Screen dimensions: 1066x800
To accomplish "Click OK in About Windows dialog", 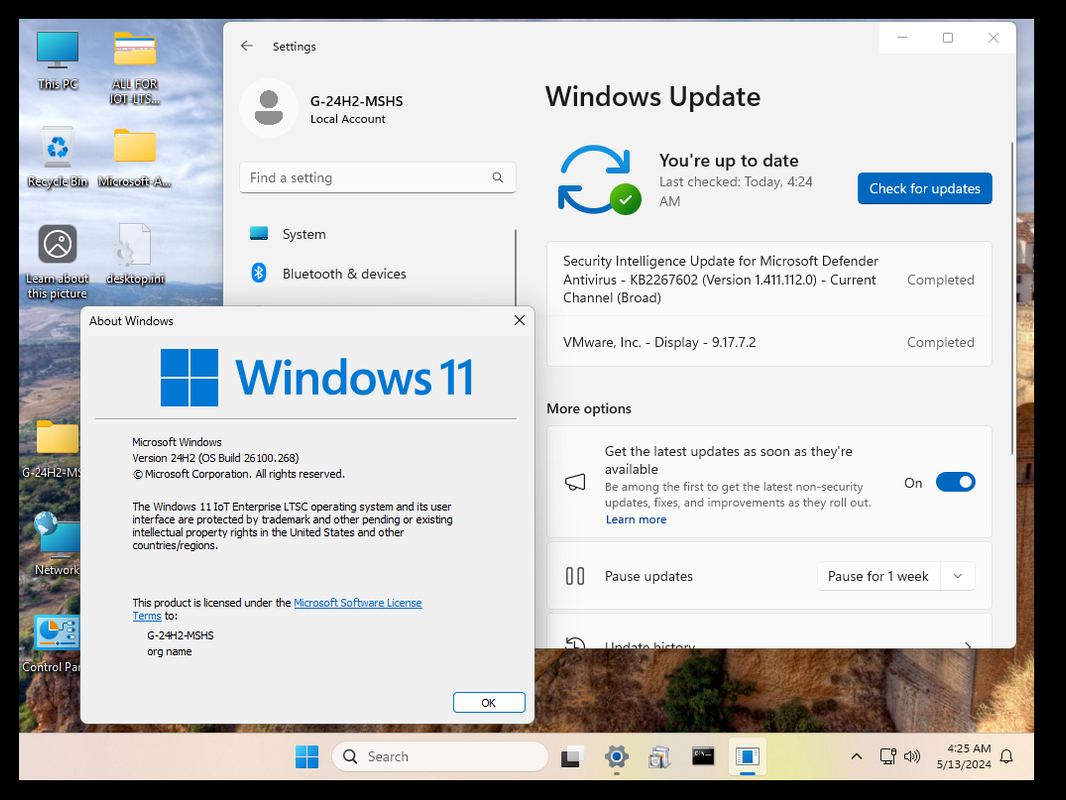I will tap(489, 703).
